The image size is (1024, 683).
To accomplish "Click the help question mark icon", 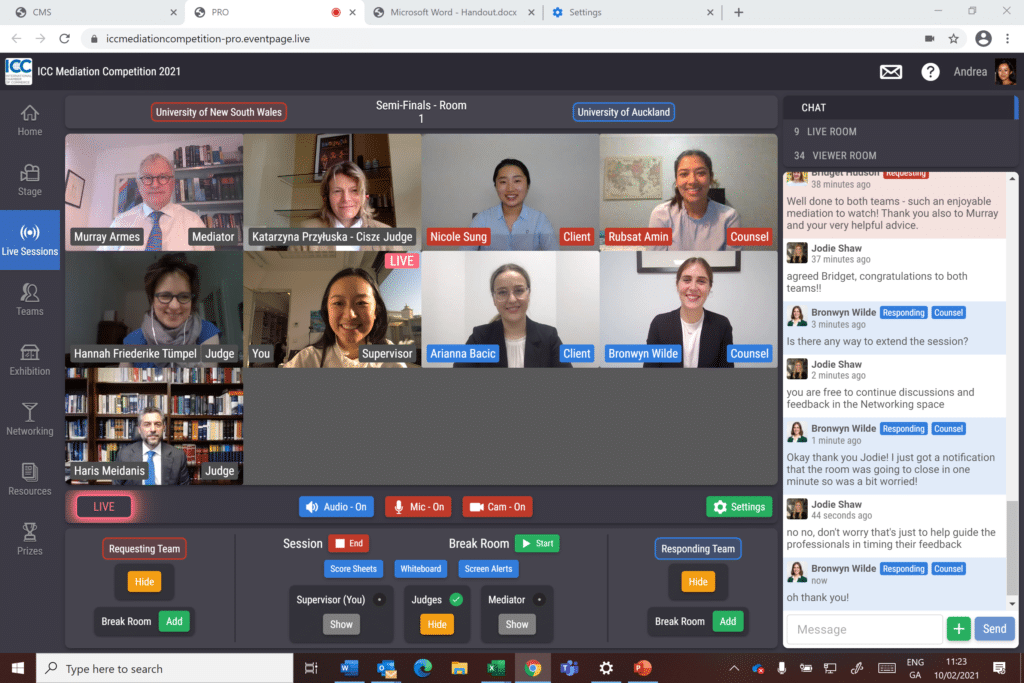I will (930, 72).
